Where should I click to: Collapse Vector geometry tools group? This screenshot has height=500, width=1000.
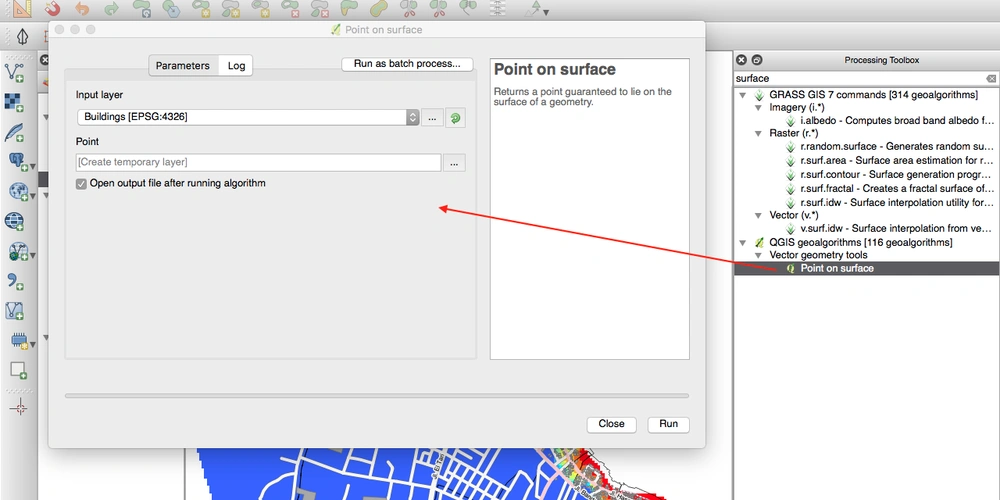(758, 255)
